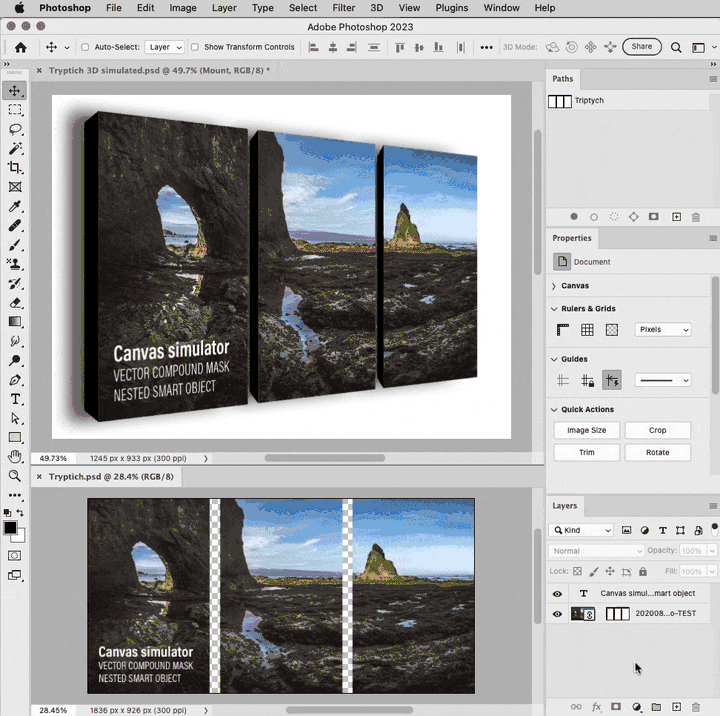Viewport: 720px width, 716px height.
Task: Select the Dodge tool
Action: pyautogui.click(x=15, y=361)
